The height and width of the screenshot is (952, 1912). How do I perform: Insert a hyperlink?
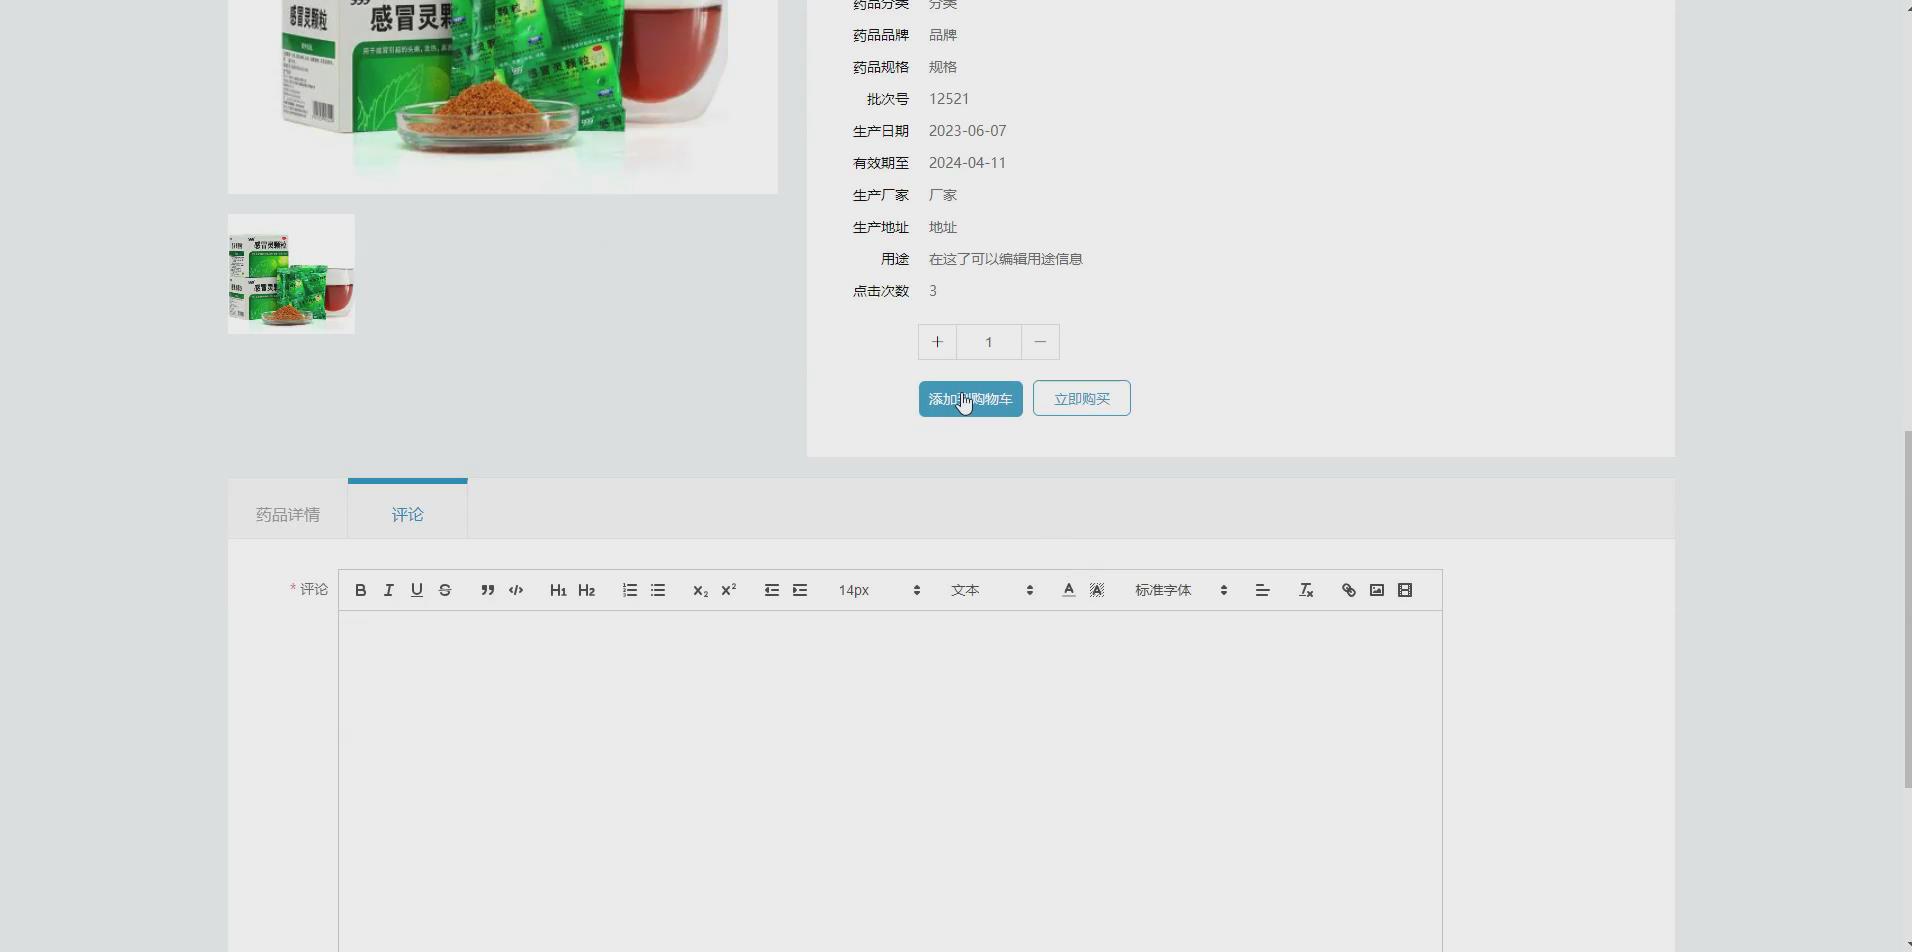click(1348, 590)
